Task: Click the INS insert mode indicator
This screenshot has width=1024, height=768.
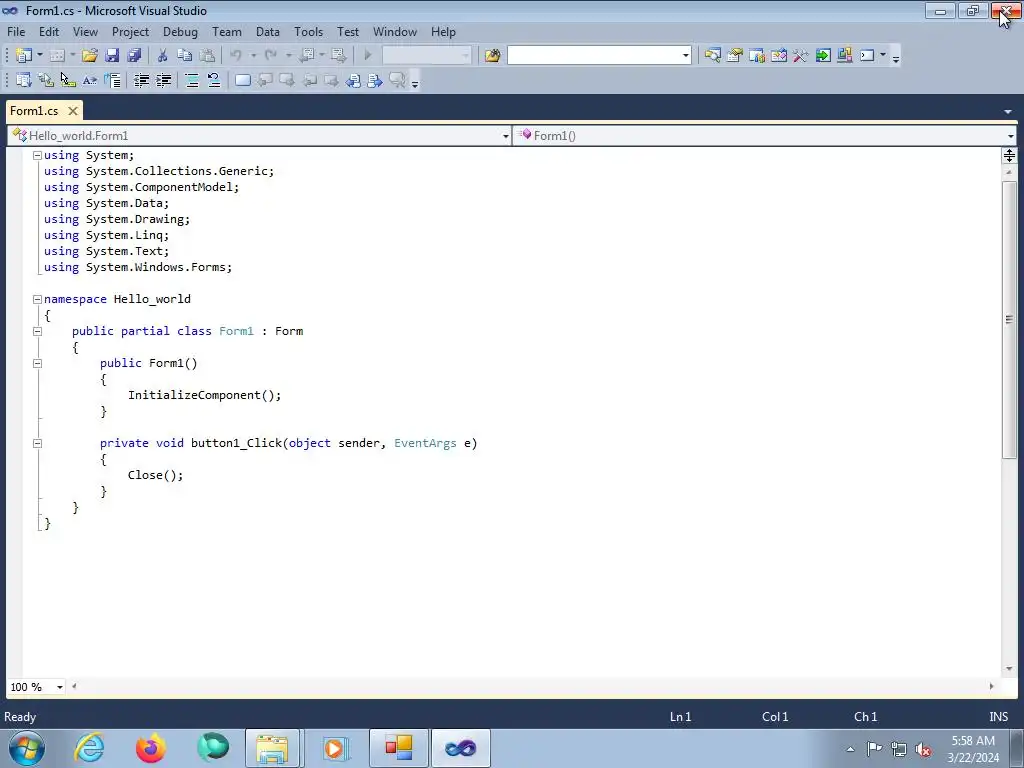Action: pyautogui.click(x=999, y=716)
